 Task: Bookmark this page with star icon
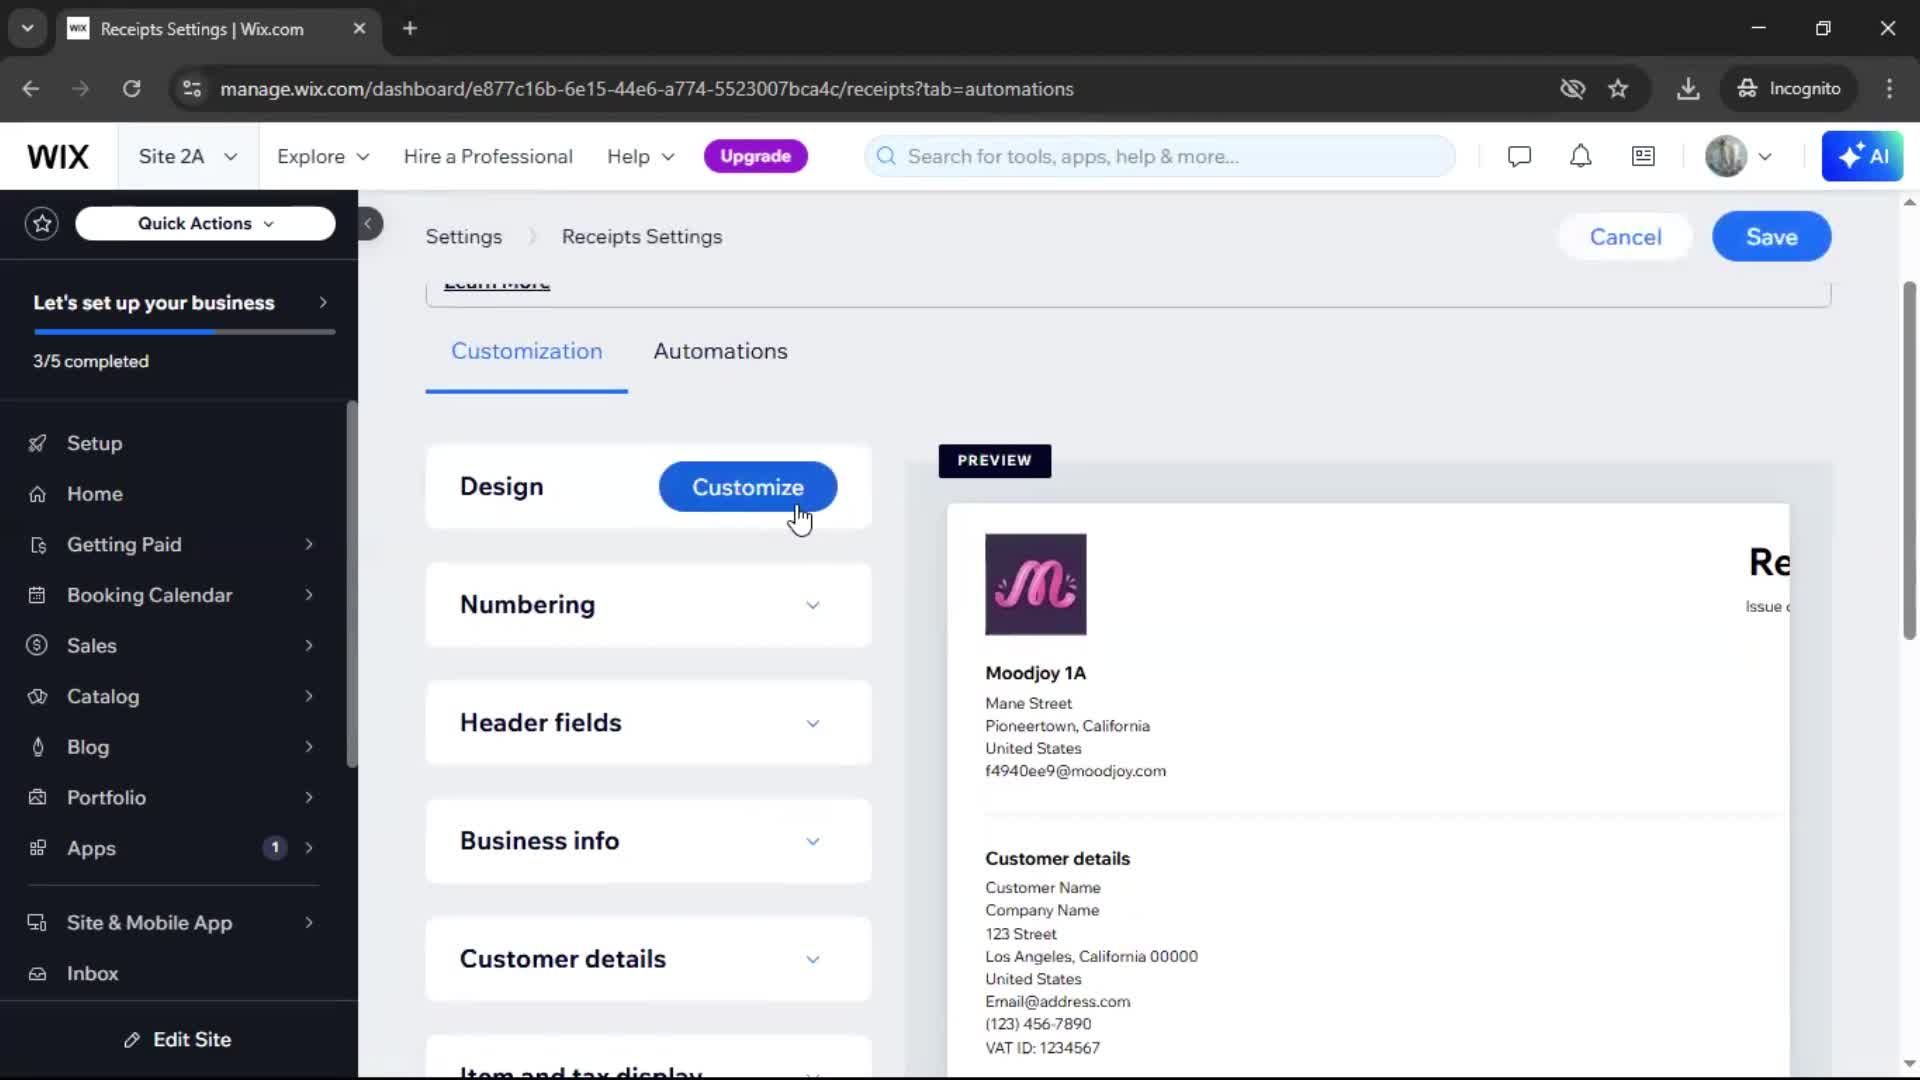[1618, 89]
